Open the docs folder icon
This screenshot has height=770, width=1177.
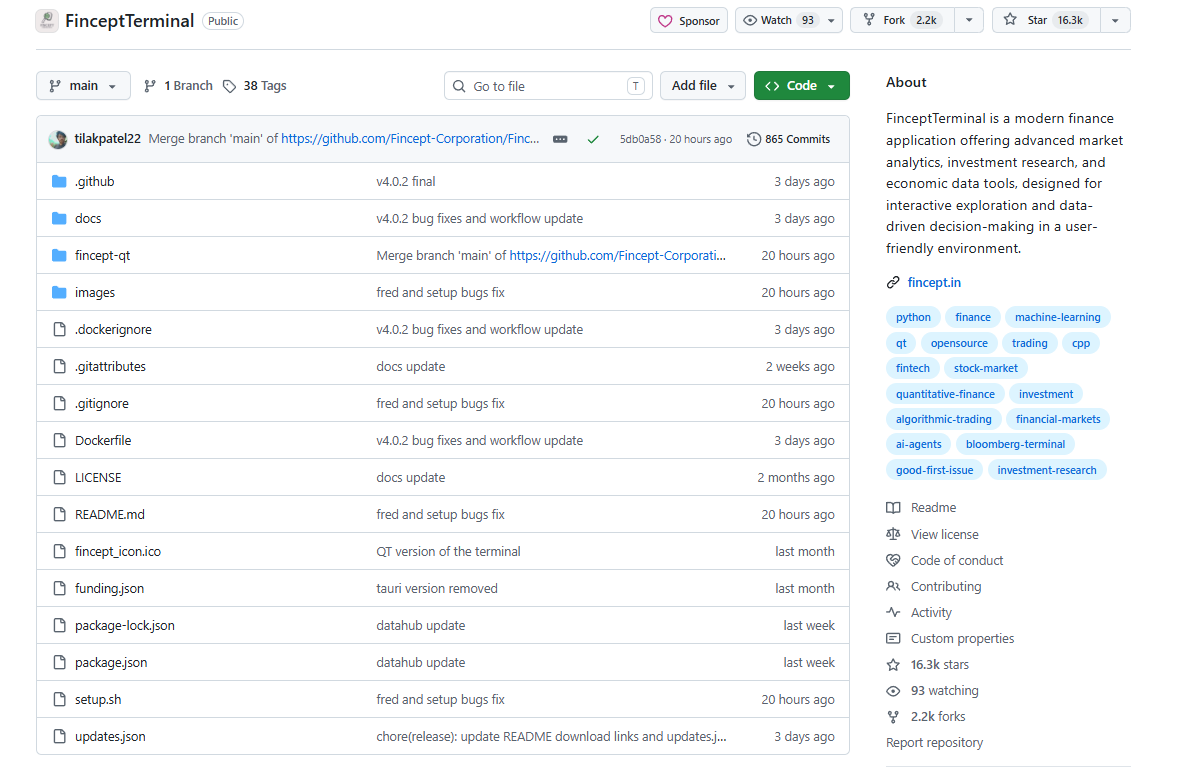(59, 218)
